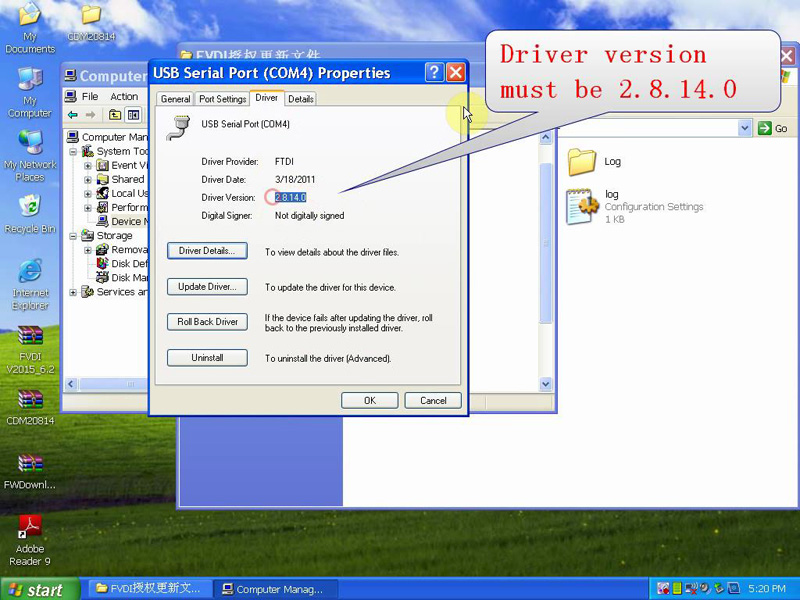Expand the Event Viewer tree node
This screenshot has height=600, width=800.
(88, 166)
